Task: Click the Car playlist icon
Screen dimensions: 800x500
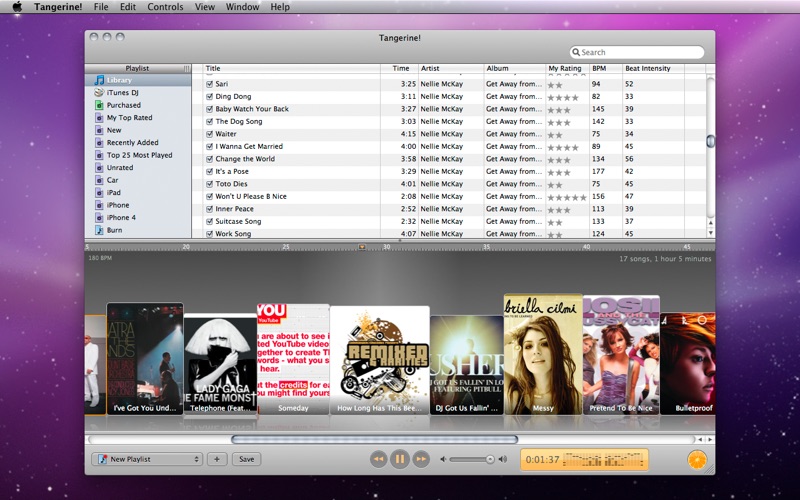Action: tap(99, 180)
